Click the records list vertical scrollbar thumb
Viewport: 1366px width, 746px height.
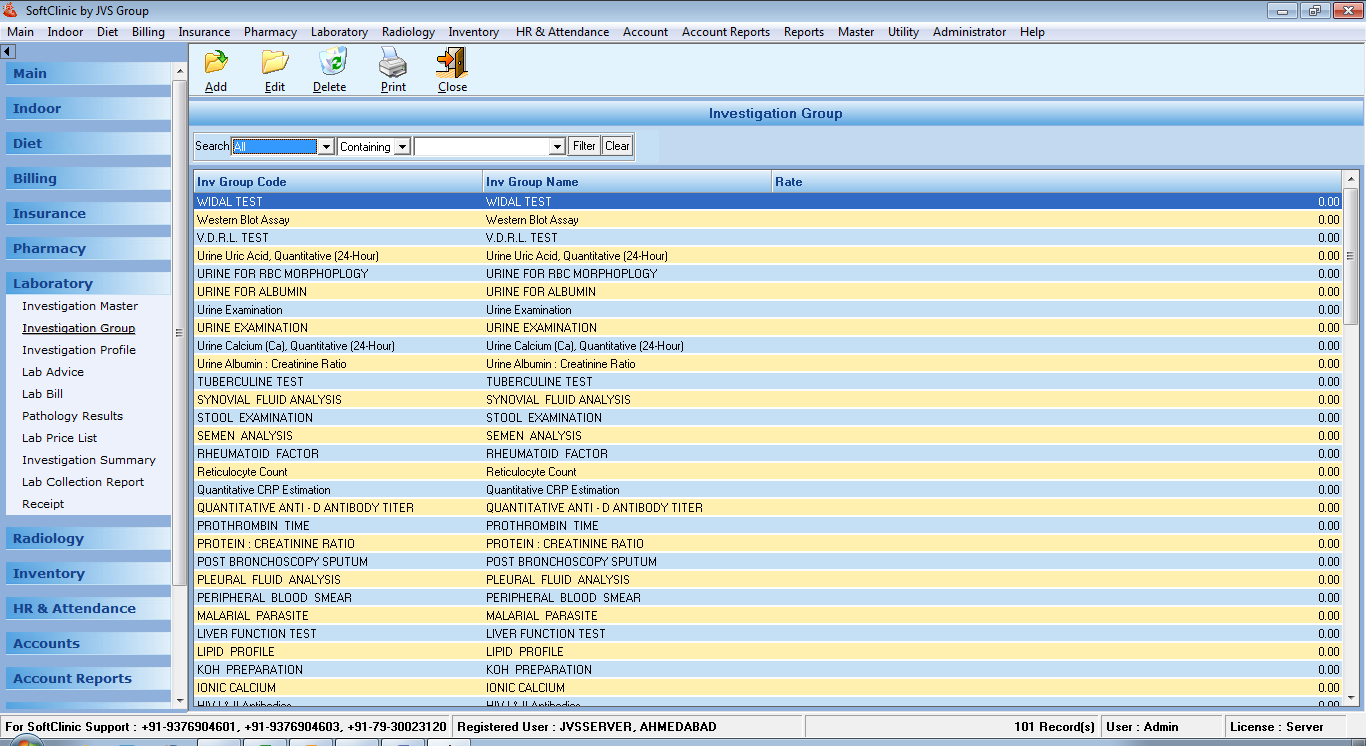click(x=1351, y=262)
